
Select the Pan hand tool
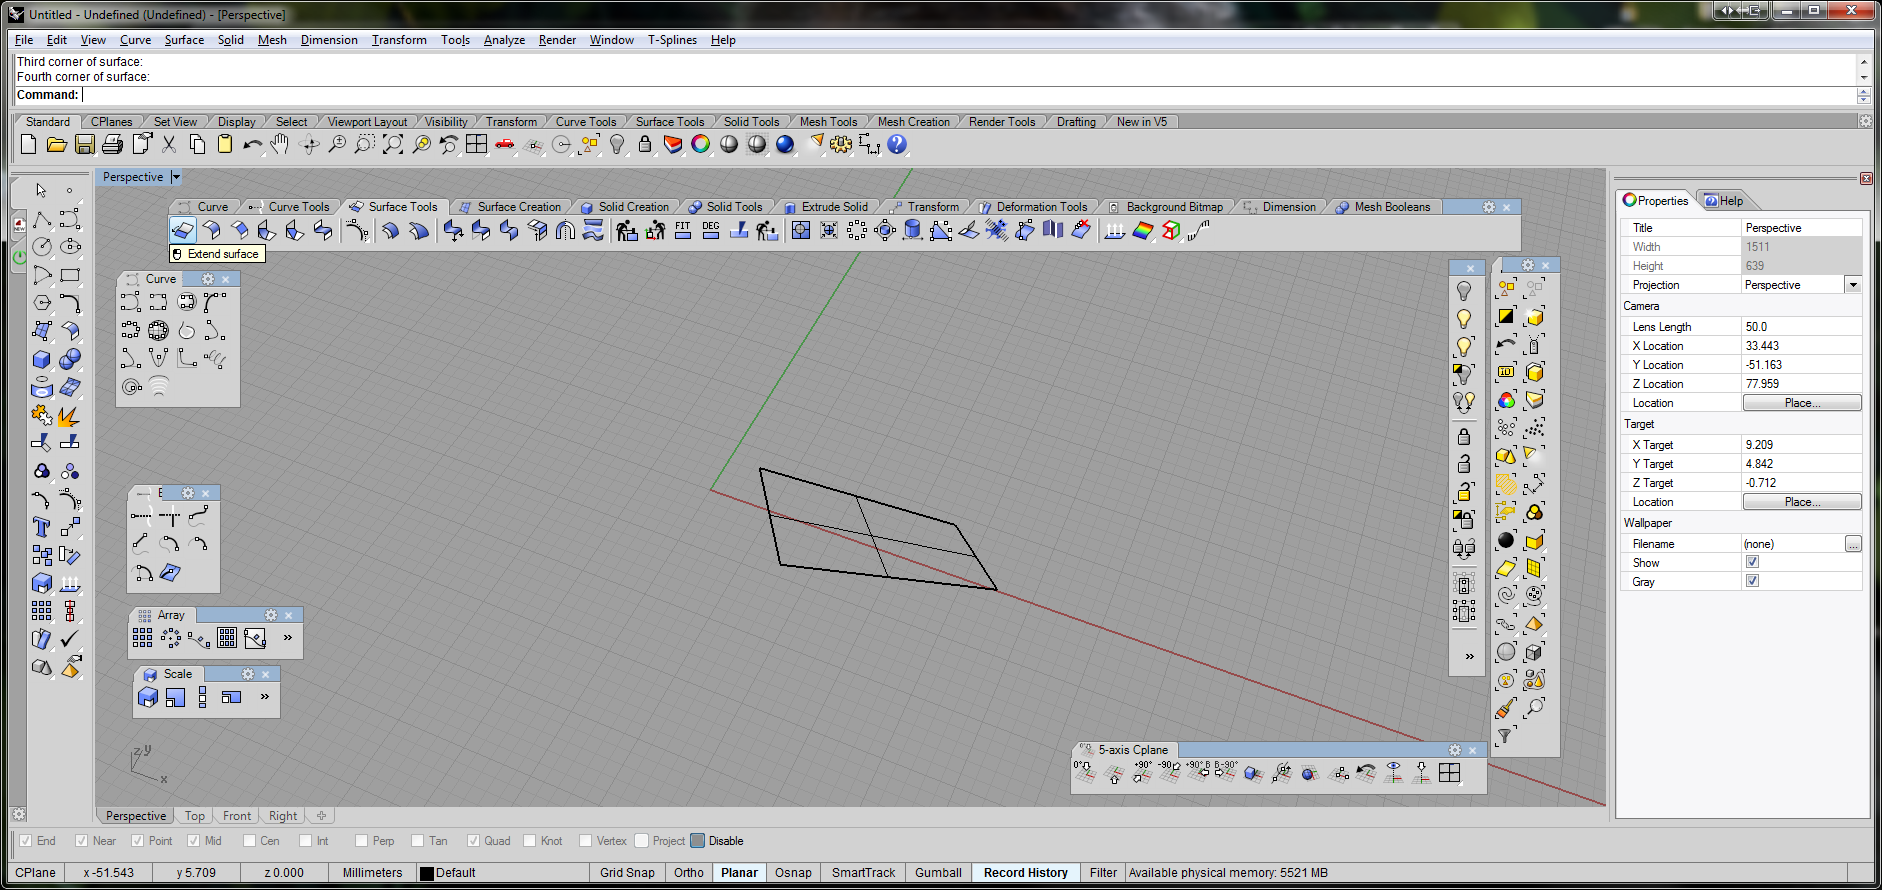pos(280,145)
